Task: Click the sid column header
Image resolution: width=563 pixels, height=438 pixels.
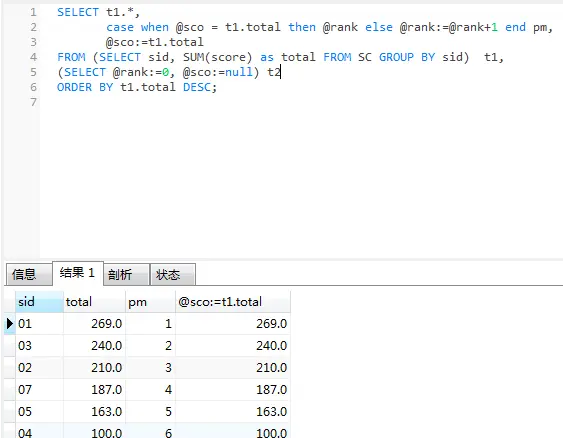Action: [x=39, y=302]
